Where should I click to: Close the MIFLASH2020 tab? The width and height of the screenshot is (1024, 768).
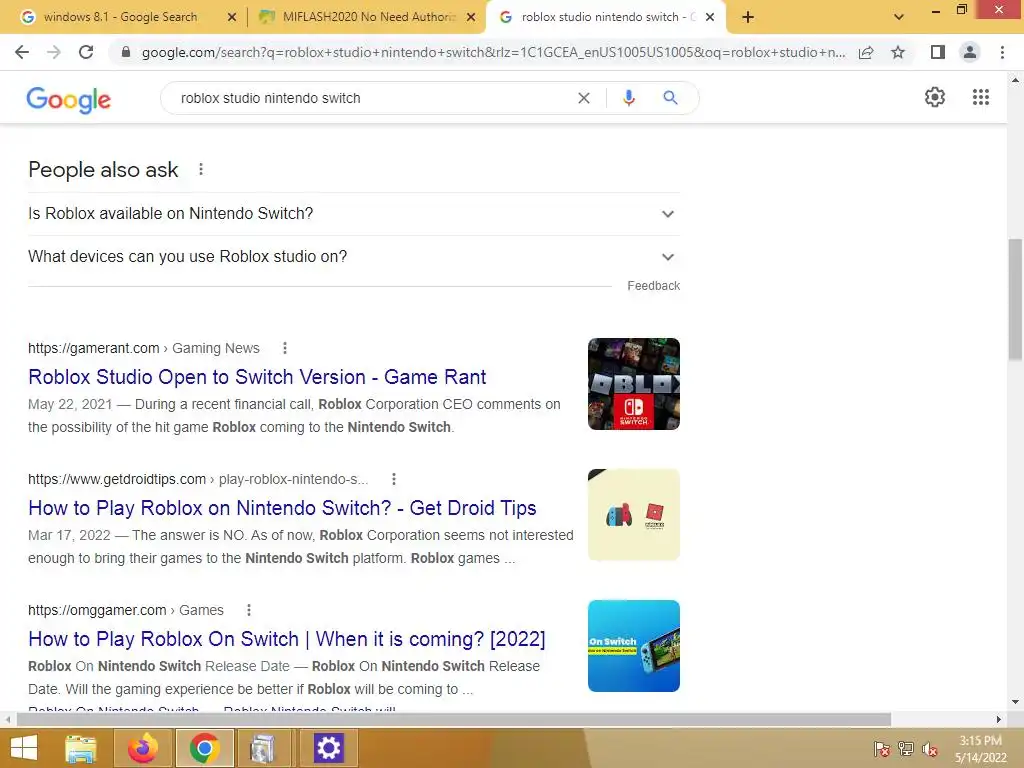tap(471, 17)
